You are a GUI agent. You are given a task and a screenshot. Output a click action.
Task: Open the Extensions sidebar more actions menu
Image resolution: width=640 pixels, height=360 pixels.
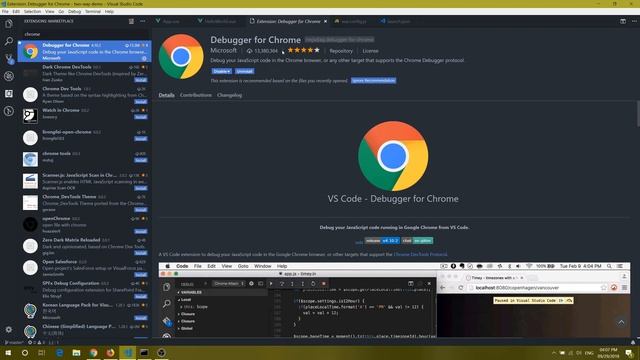pyautogui.click(x=142, y=21)
